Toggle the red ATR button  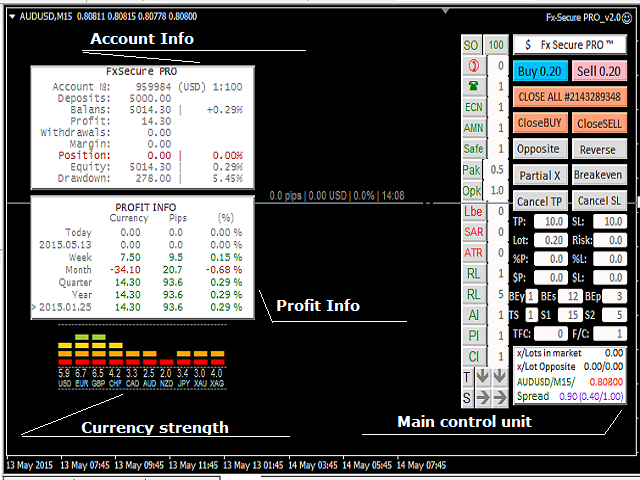point(473,253)
